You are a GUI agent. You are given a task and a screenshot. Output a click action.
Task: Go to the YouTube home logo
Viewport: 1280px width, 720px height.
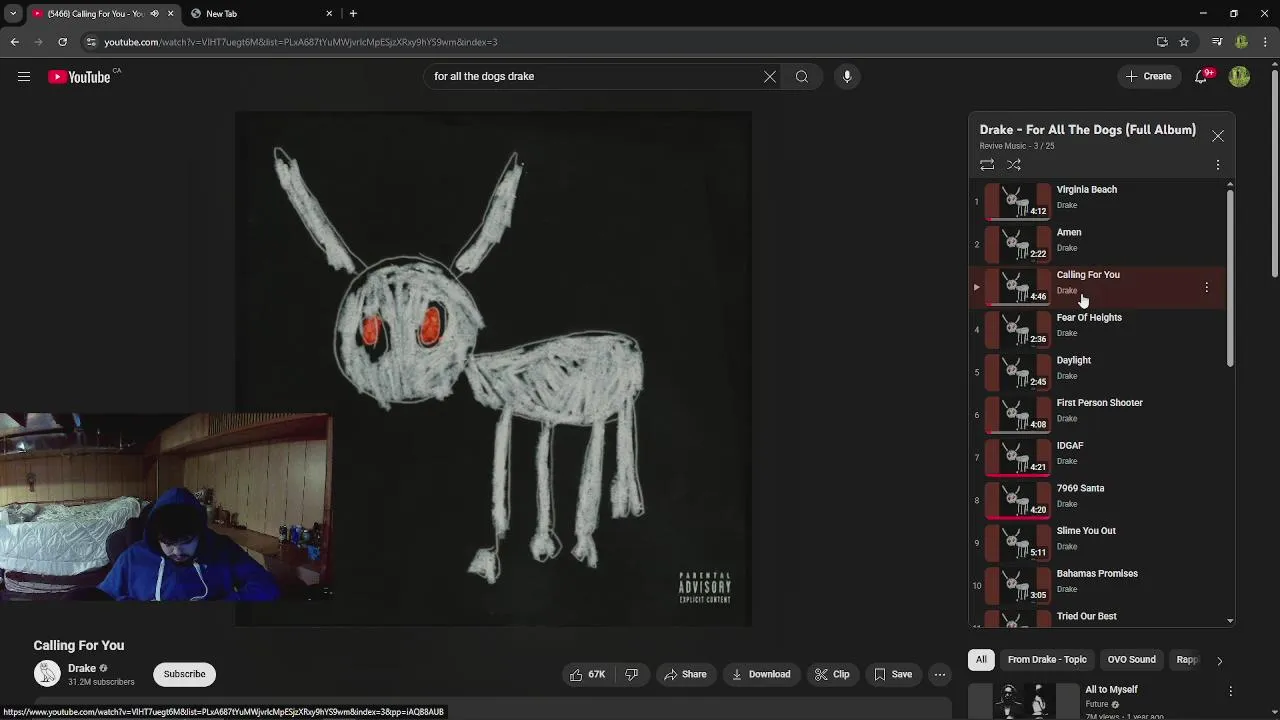(x=79, y=77)
